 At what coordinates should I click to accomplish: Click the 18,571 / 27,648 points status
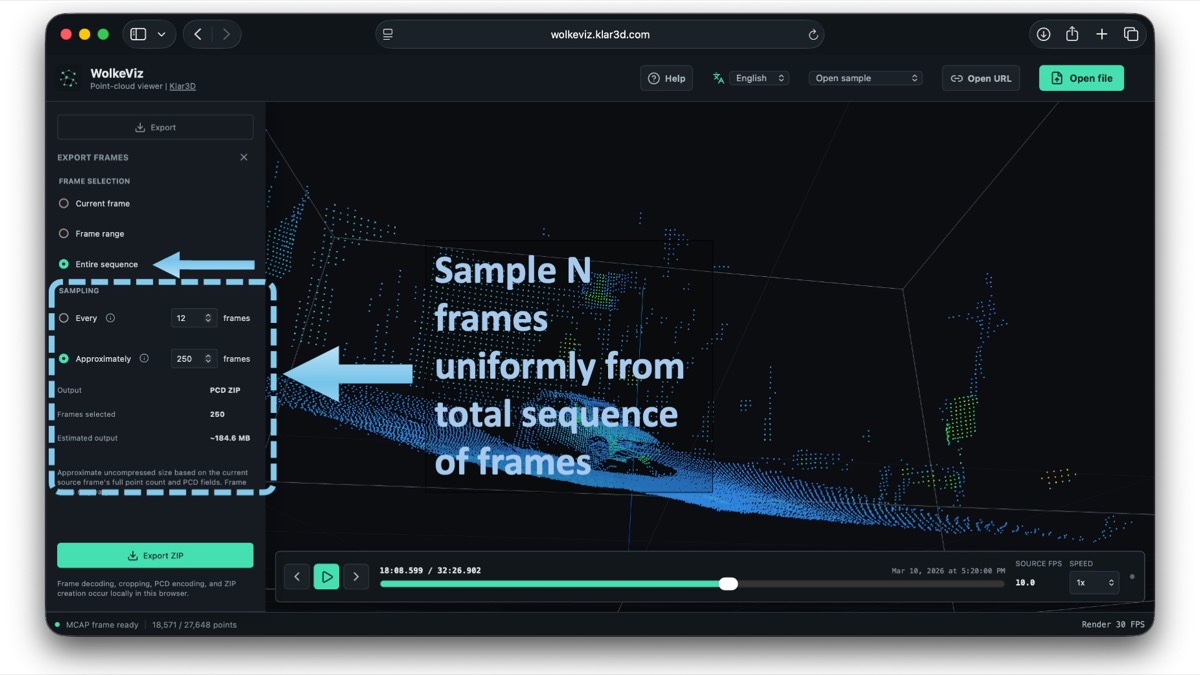pos(194,625)
